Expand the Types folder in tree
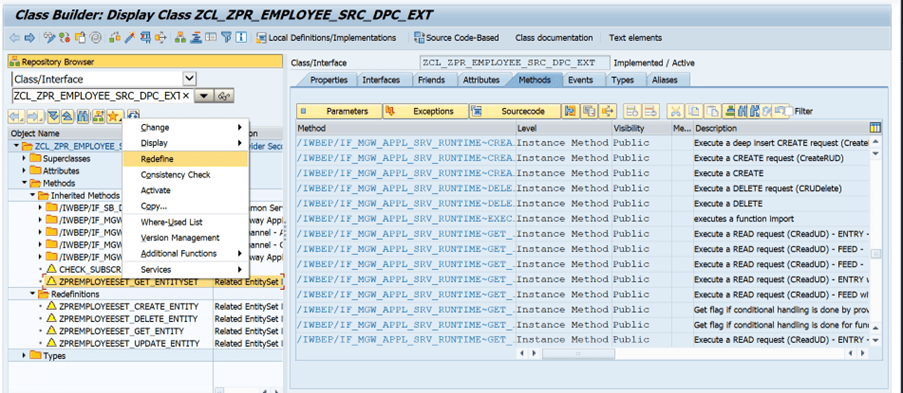Screen dimensions: 903x393 pyautogui.click(x=25, y=356)
